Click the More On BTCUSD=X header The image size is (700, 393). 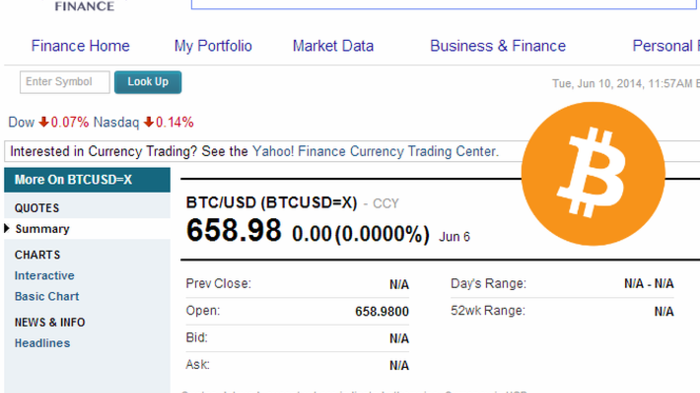click(x=87, y=180)
